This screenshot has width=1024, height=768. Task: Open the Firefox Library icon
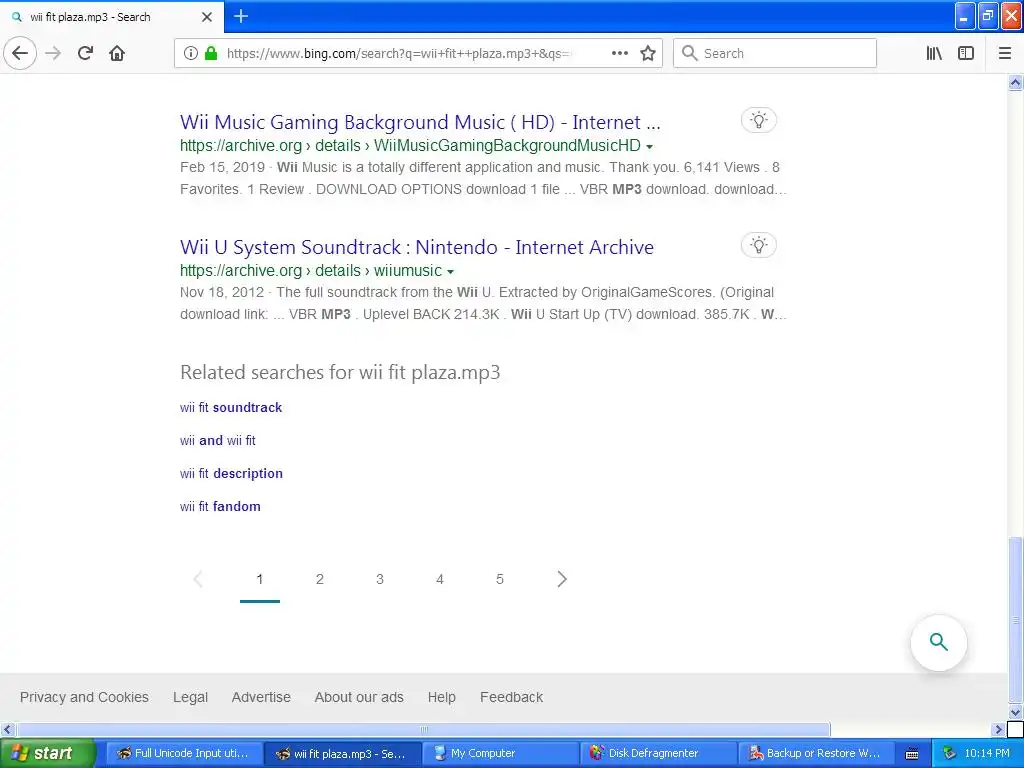point(934,53)
